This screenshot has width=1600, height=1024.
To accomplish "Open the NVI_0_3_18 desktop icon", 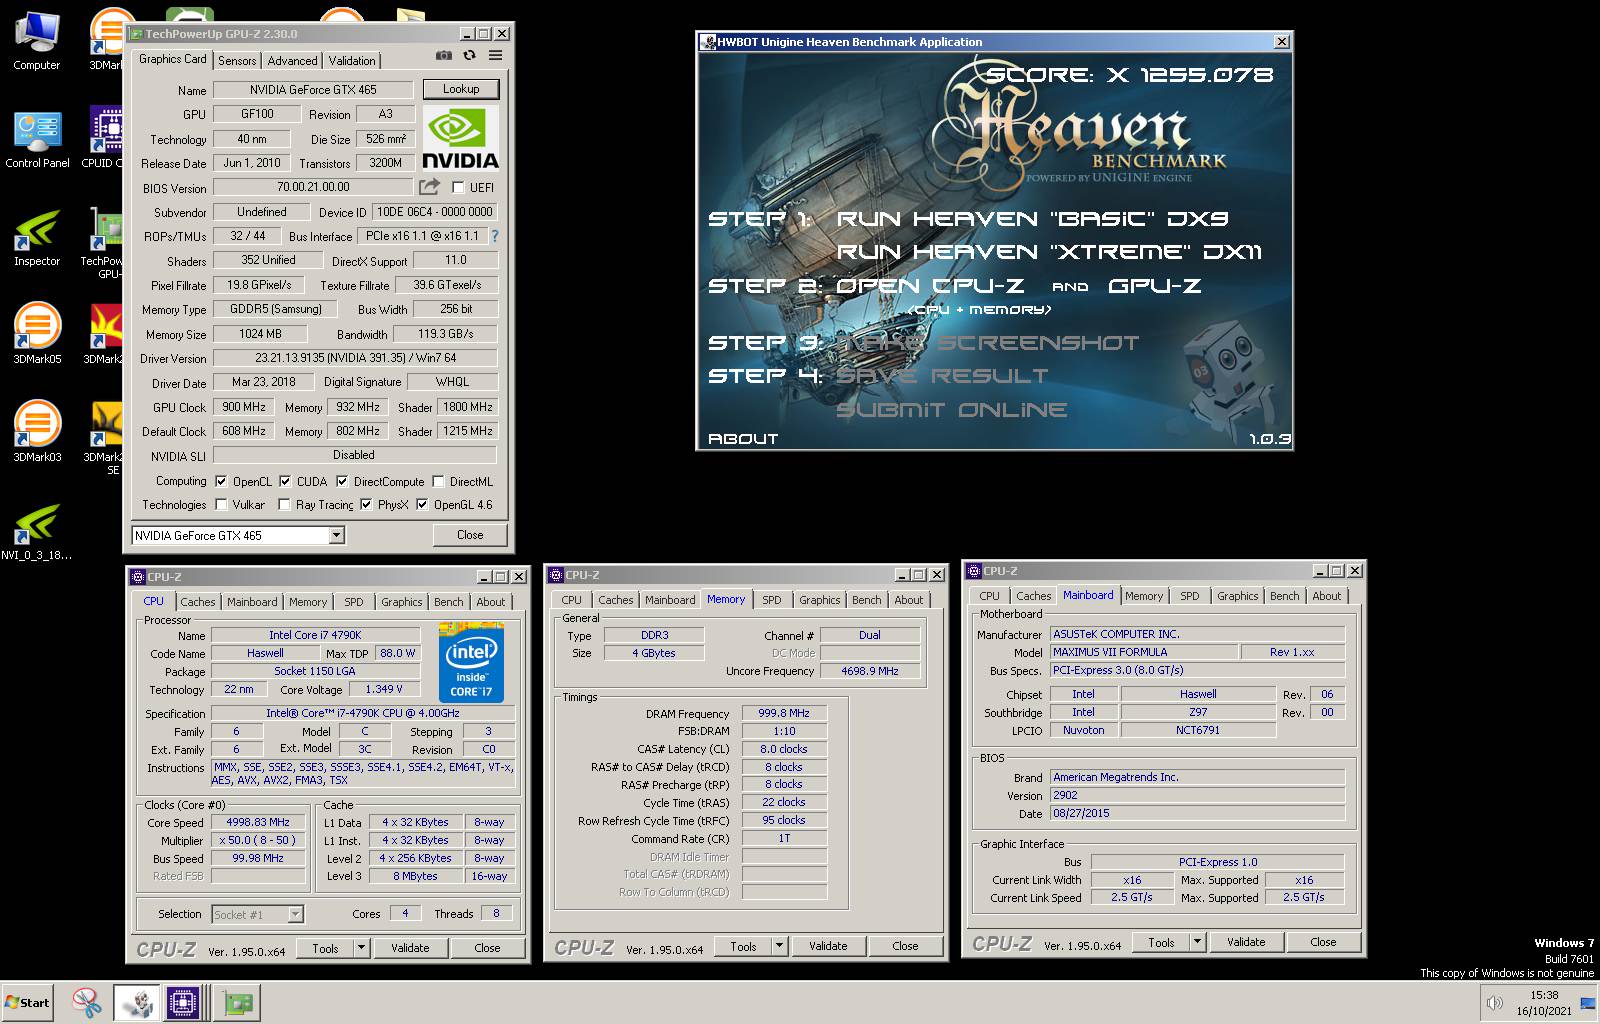I will point(37,531).
